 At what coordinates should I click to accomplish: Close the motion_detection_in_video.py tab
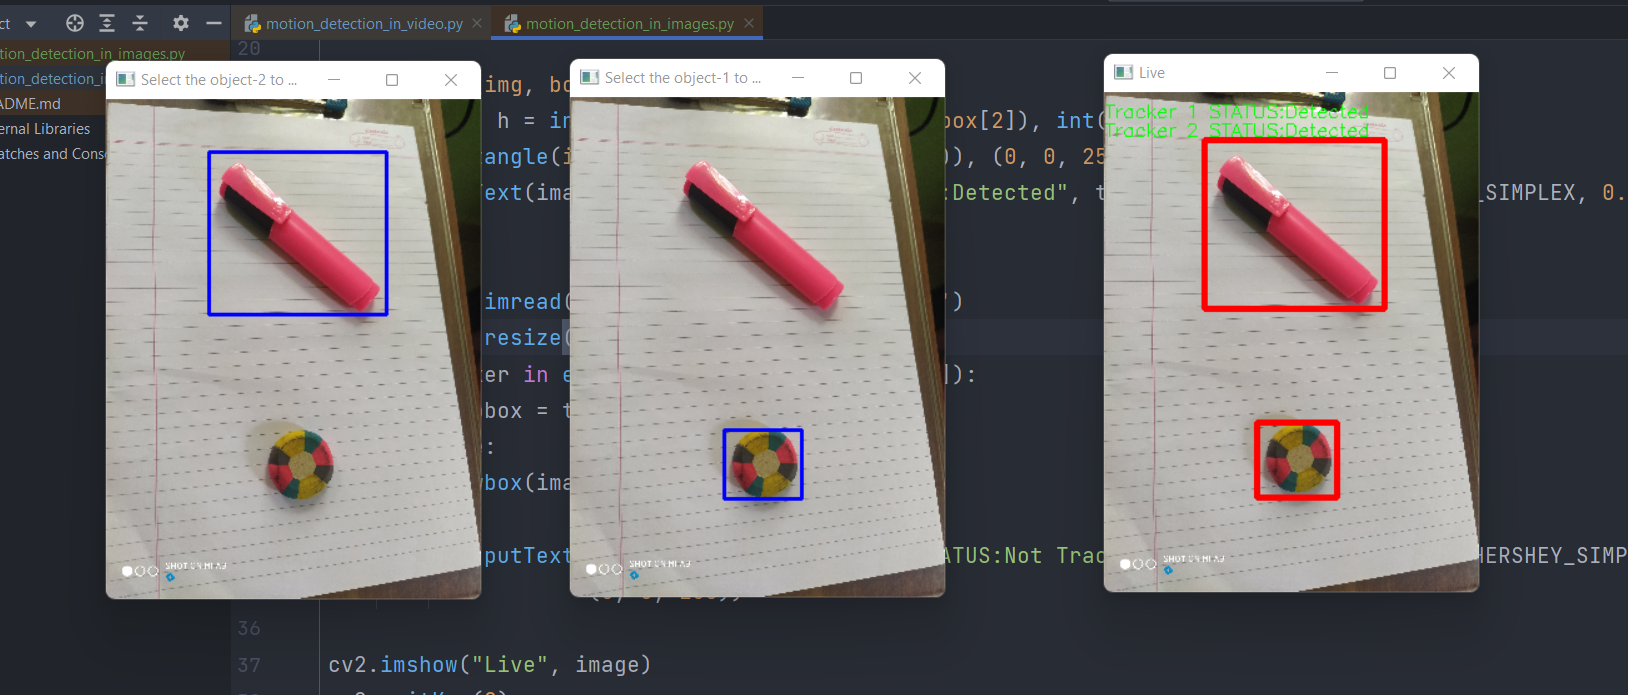click(477, 23)
